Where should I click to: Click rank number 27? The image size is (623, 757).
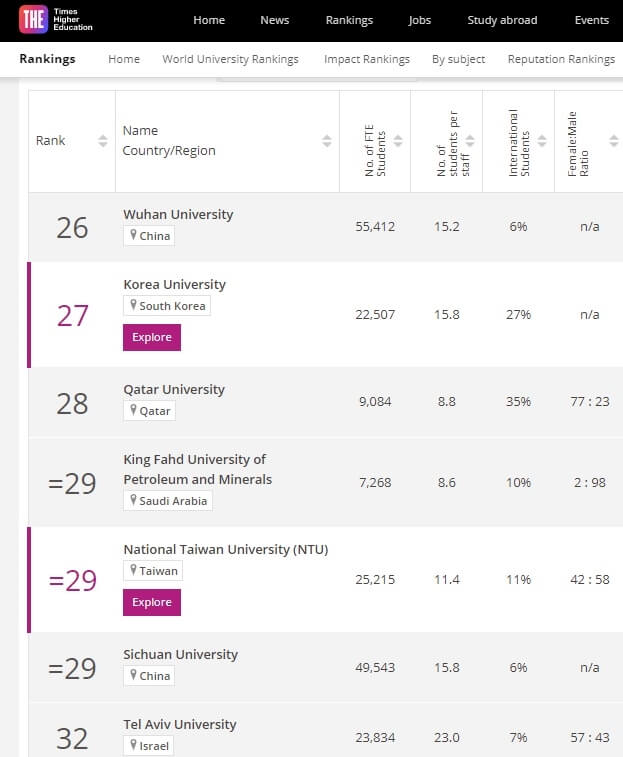tap(72, 316)
